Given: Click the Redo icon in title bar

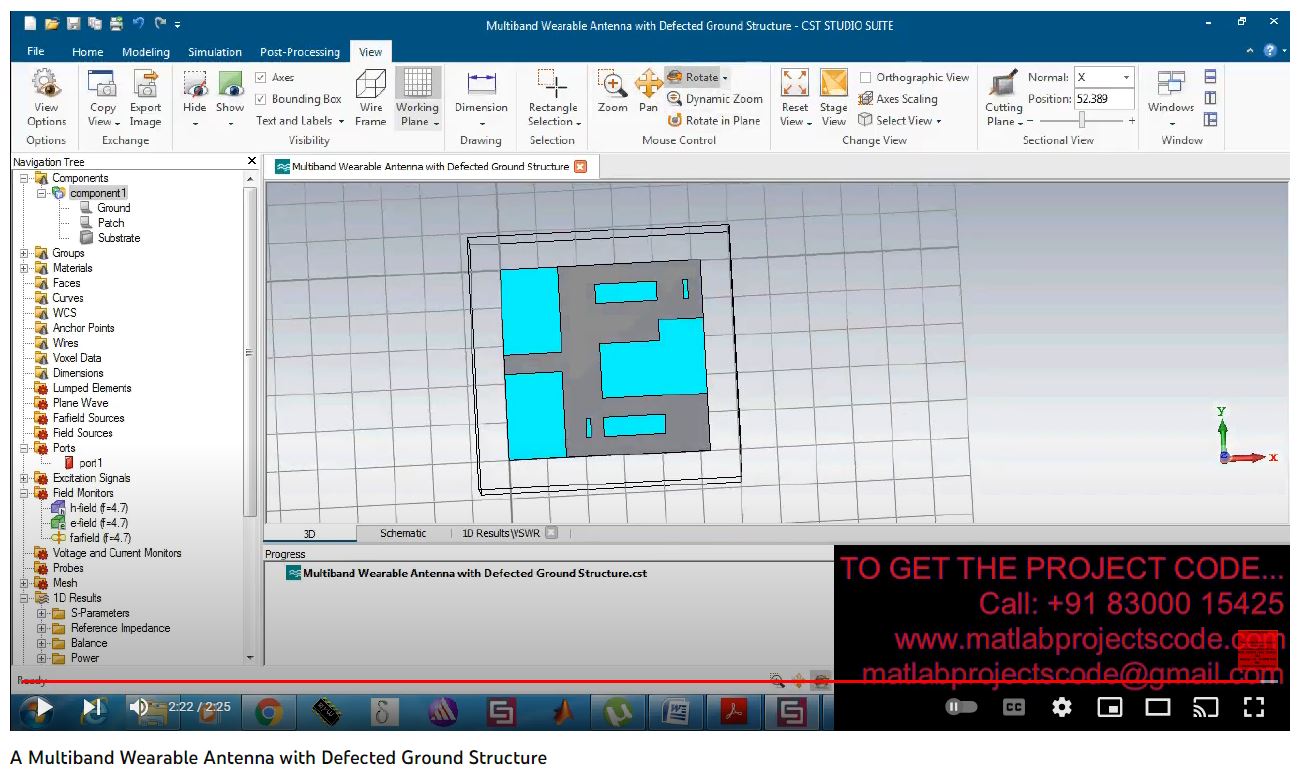Looking at the screenshot, I should (159, 23).
